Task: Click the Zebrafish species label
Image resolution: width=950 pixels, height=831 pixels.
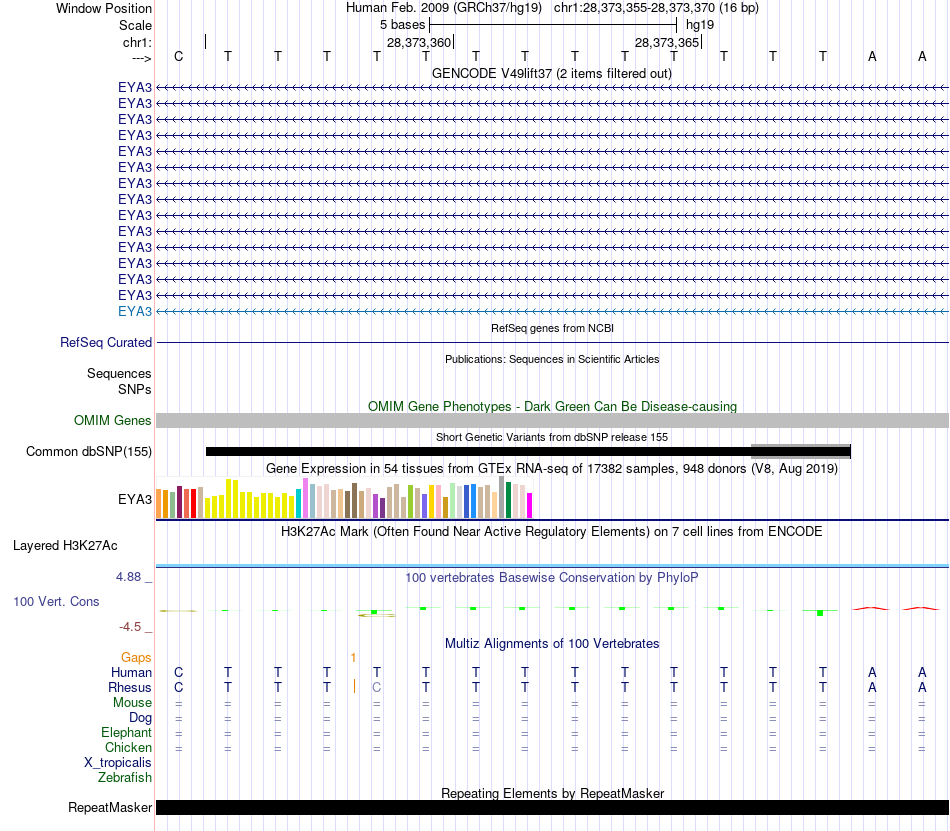Action: point(125,777)
